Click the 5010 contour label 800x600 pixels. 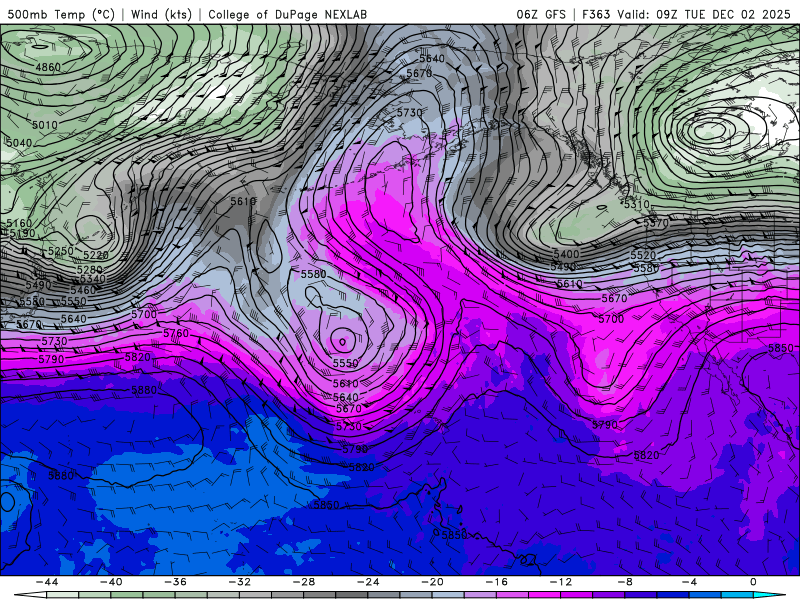45,125
